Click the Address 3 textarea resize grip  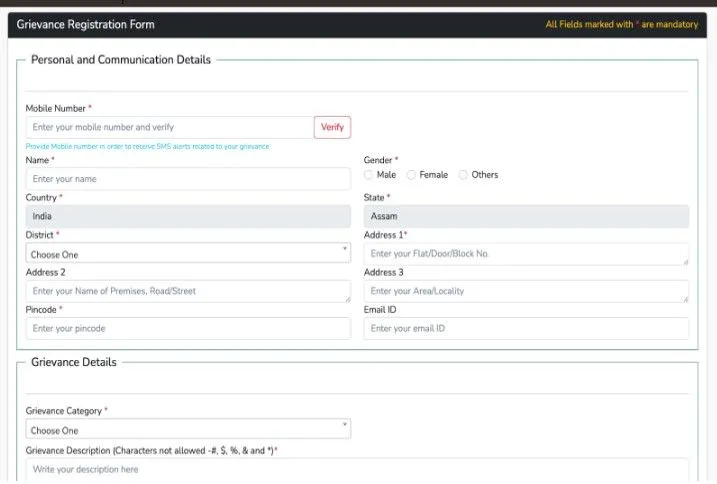[685, 298]
